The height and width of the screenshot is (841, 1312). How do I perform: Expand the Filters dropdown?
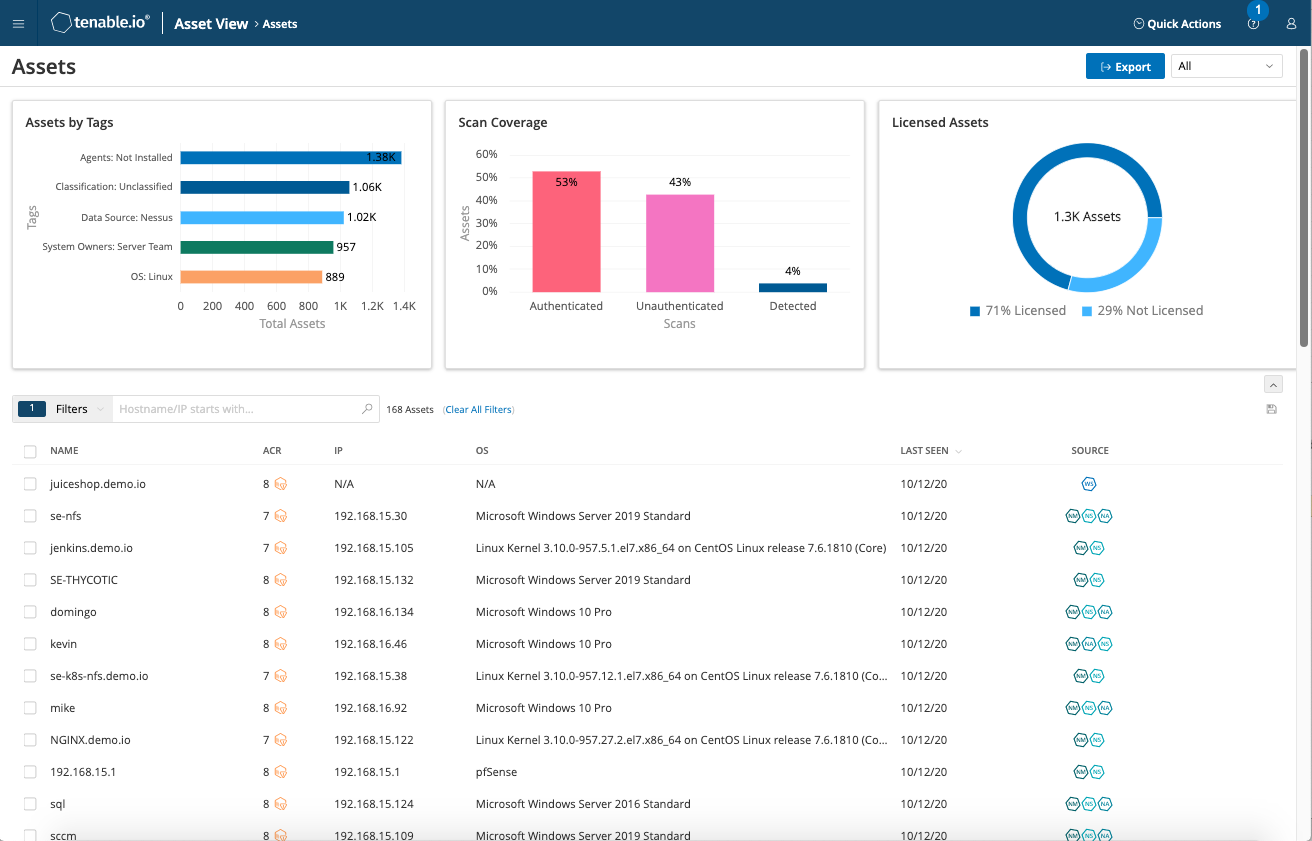[x=78, y=409]
